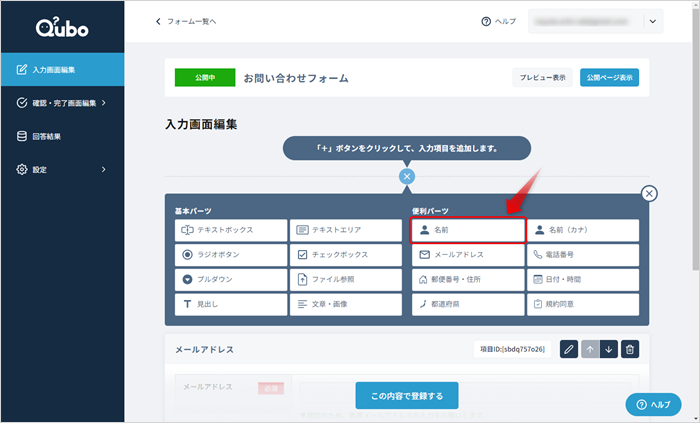The width and height of the screenshot is (700, 423).
Task: Click the 項目ID:[sbdq757o26] label
Action: [512, 349]
